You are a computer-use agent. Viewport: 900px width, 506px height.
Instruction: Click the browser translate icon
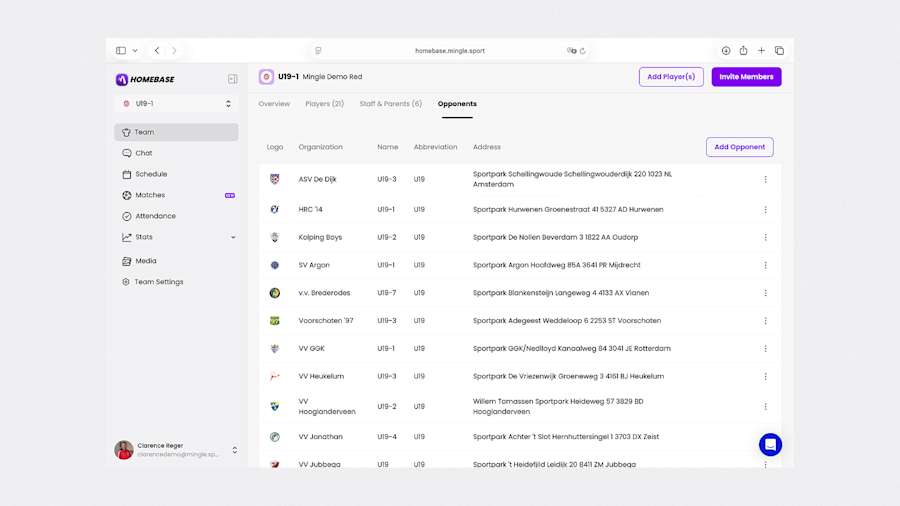pyautogui.click(x=571, y=50)
